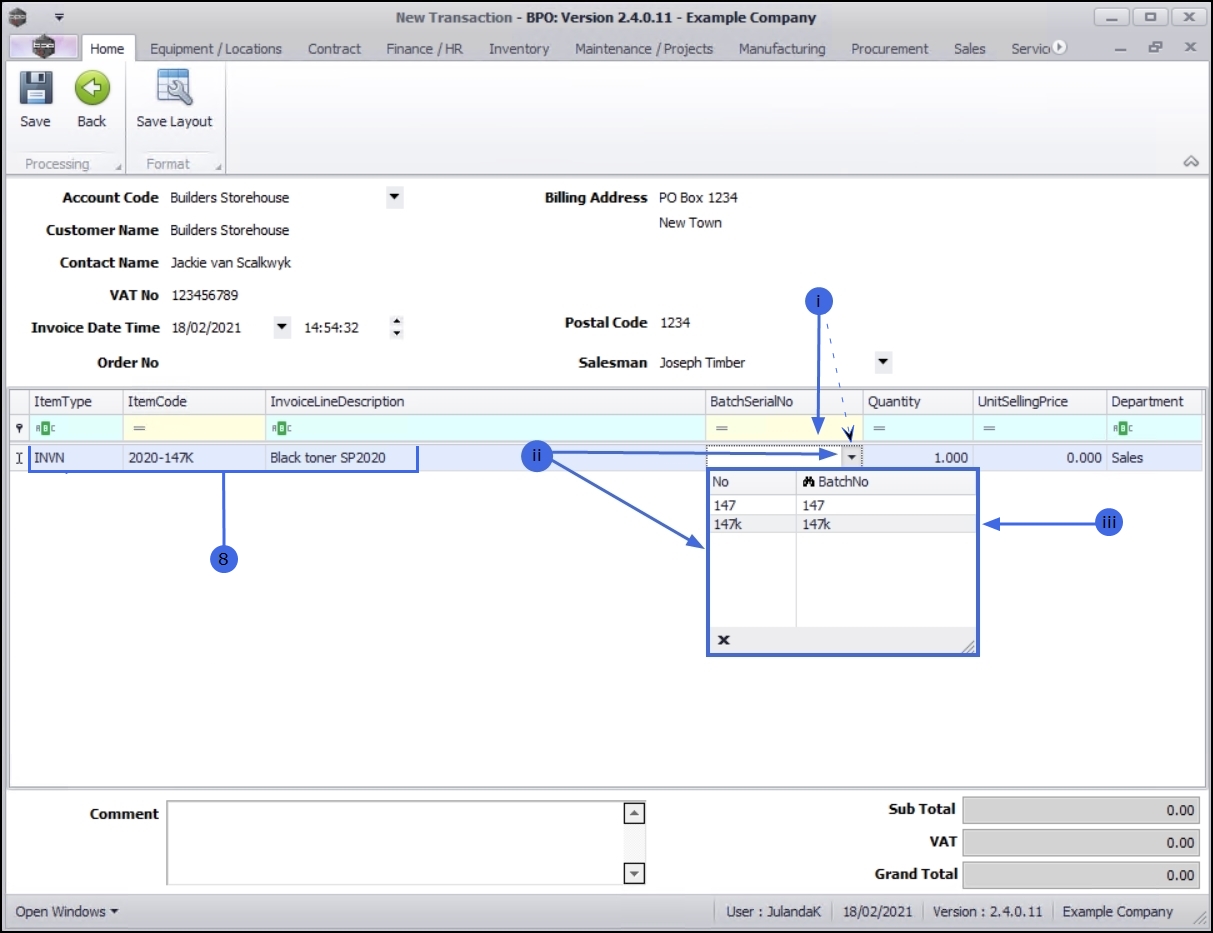
Task: Click binoculars icon in BatchNo header
Action: click(809, 482)
